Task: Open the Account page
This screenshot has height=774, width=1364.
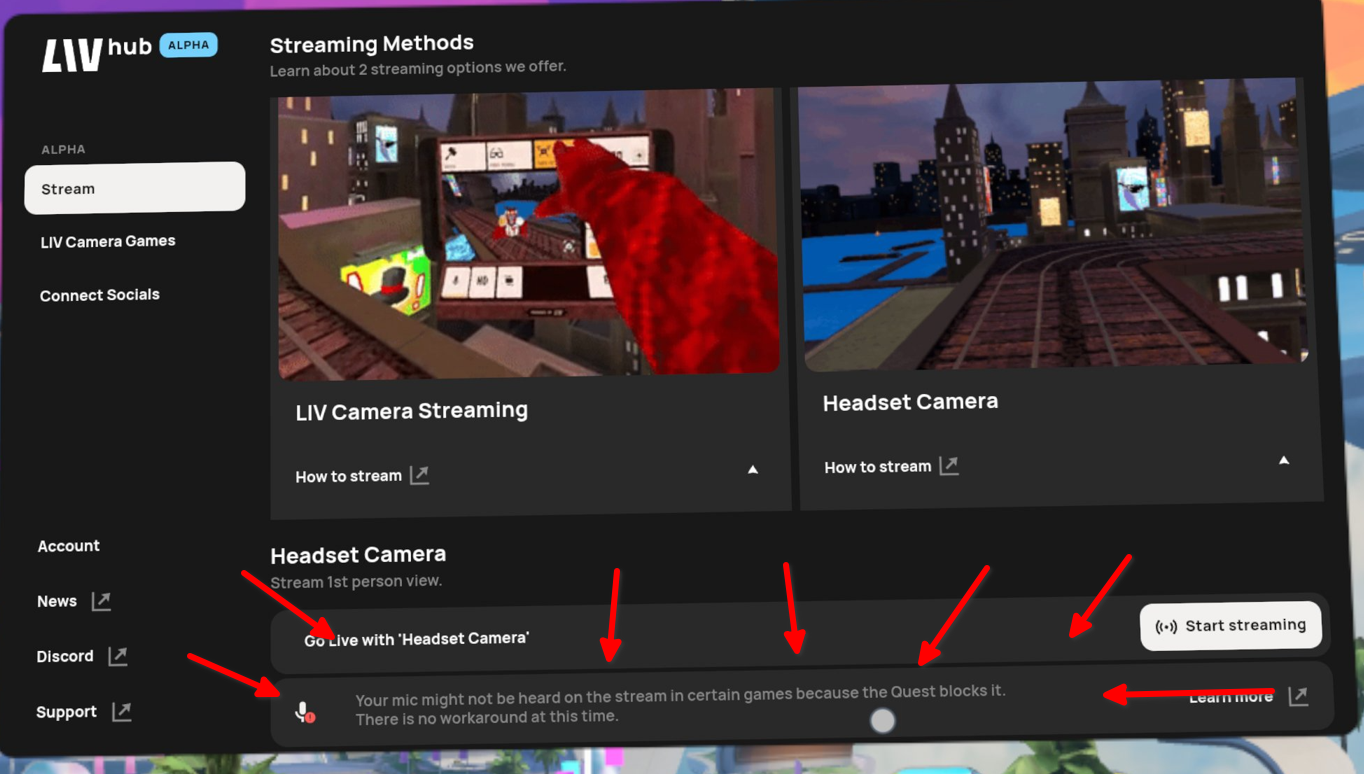Action: click(x=69, y=546)
